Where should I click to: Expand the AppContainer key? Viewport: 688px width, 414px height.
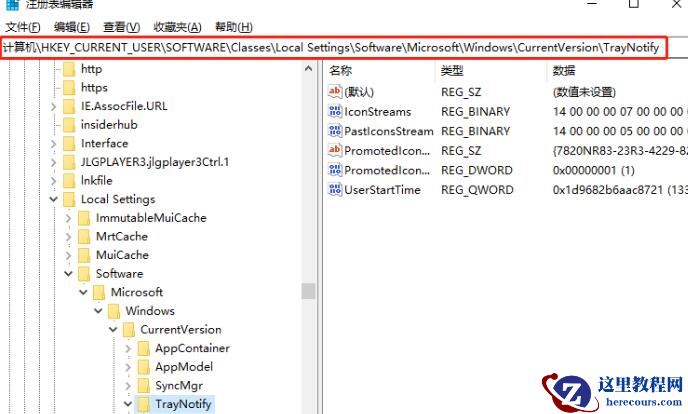point(128,349)
